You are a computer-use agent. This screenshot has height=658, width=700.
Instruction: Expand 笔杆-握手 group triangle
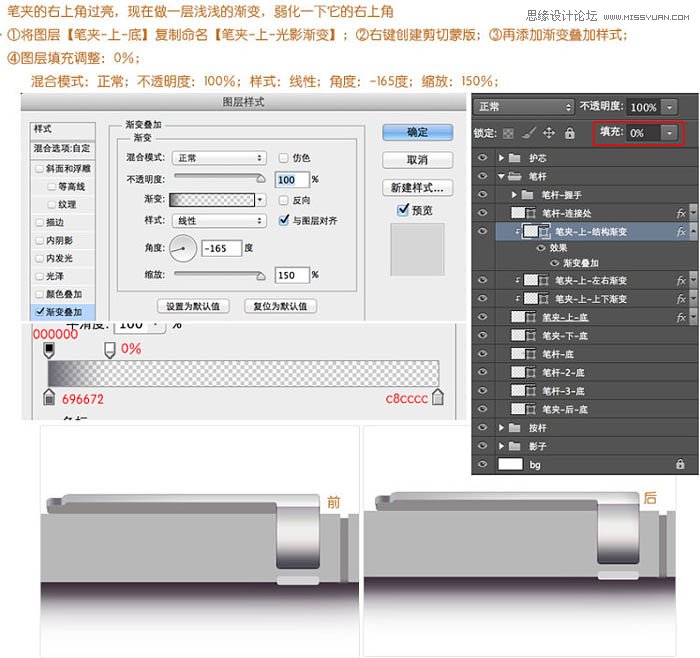coord(514,195)
